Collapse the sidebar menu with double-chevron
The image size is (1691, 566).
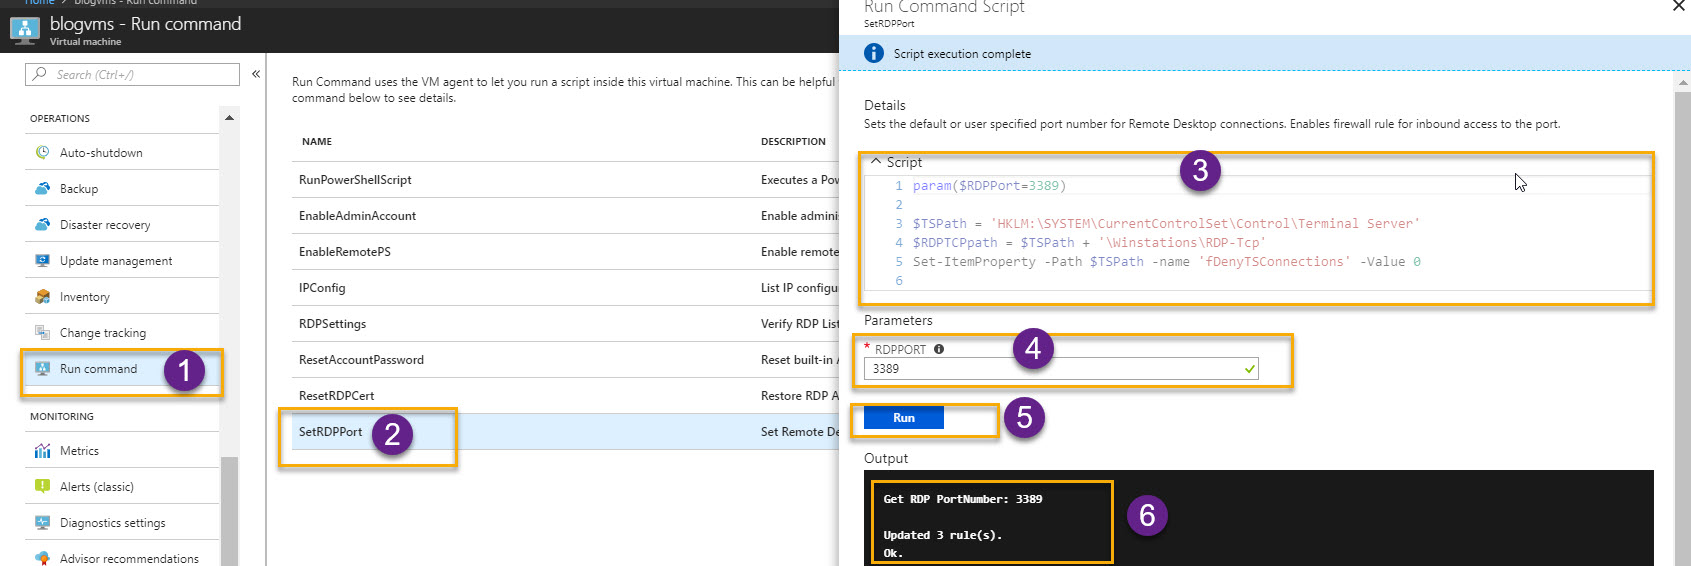coord(256,74)
